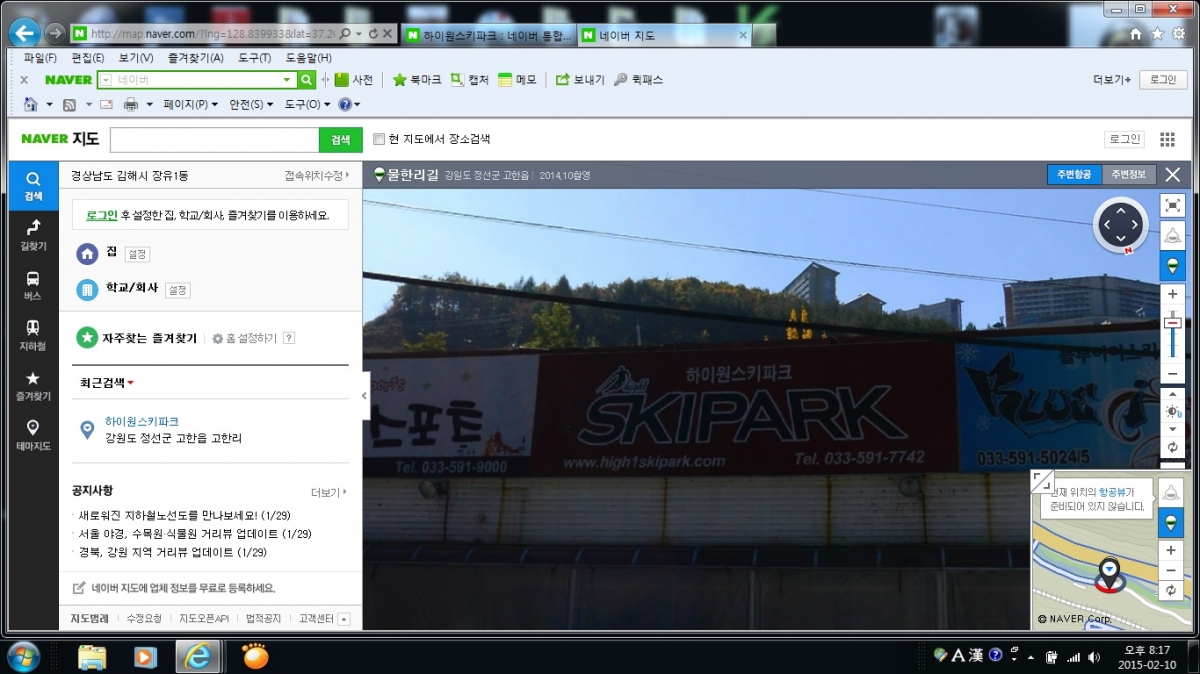Click the IE print icon
1200x674 pixels.
point(131,104)
